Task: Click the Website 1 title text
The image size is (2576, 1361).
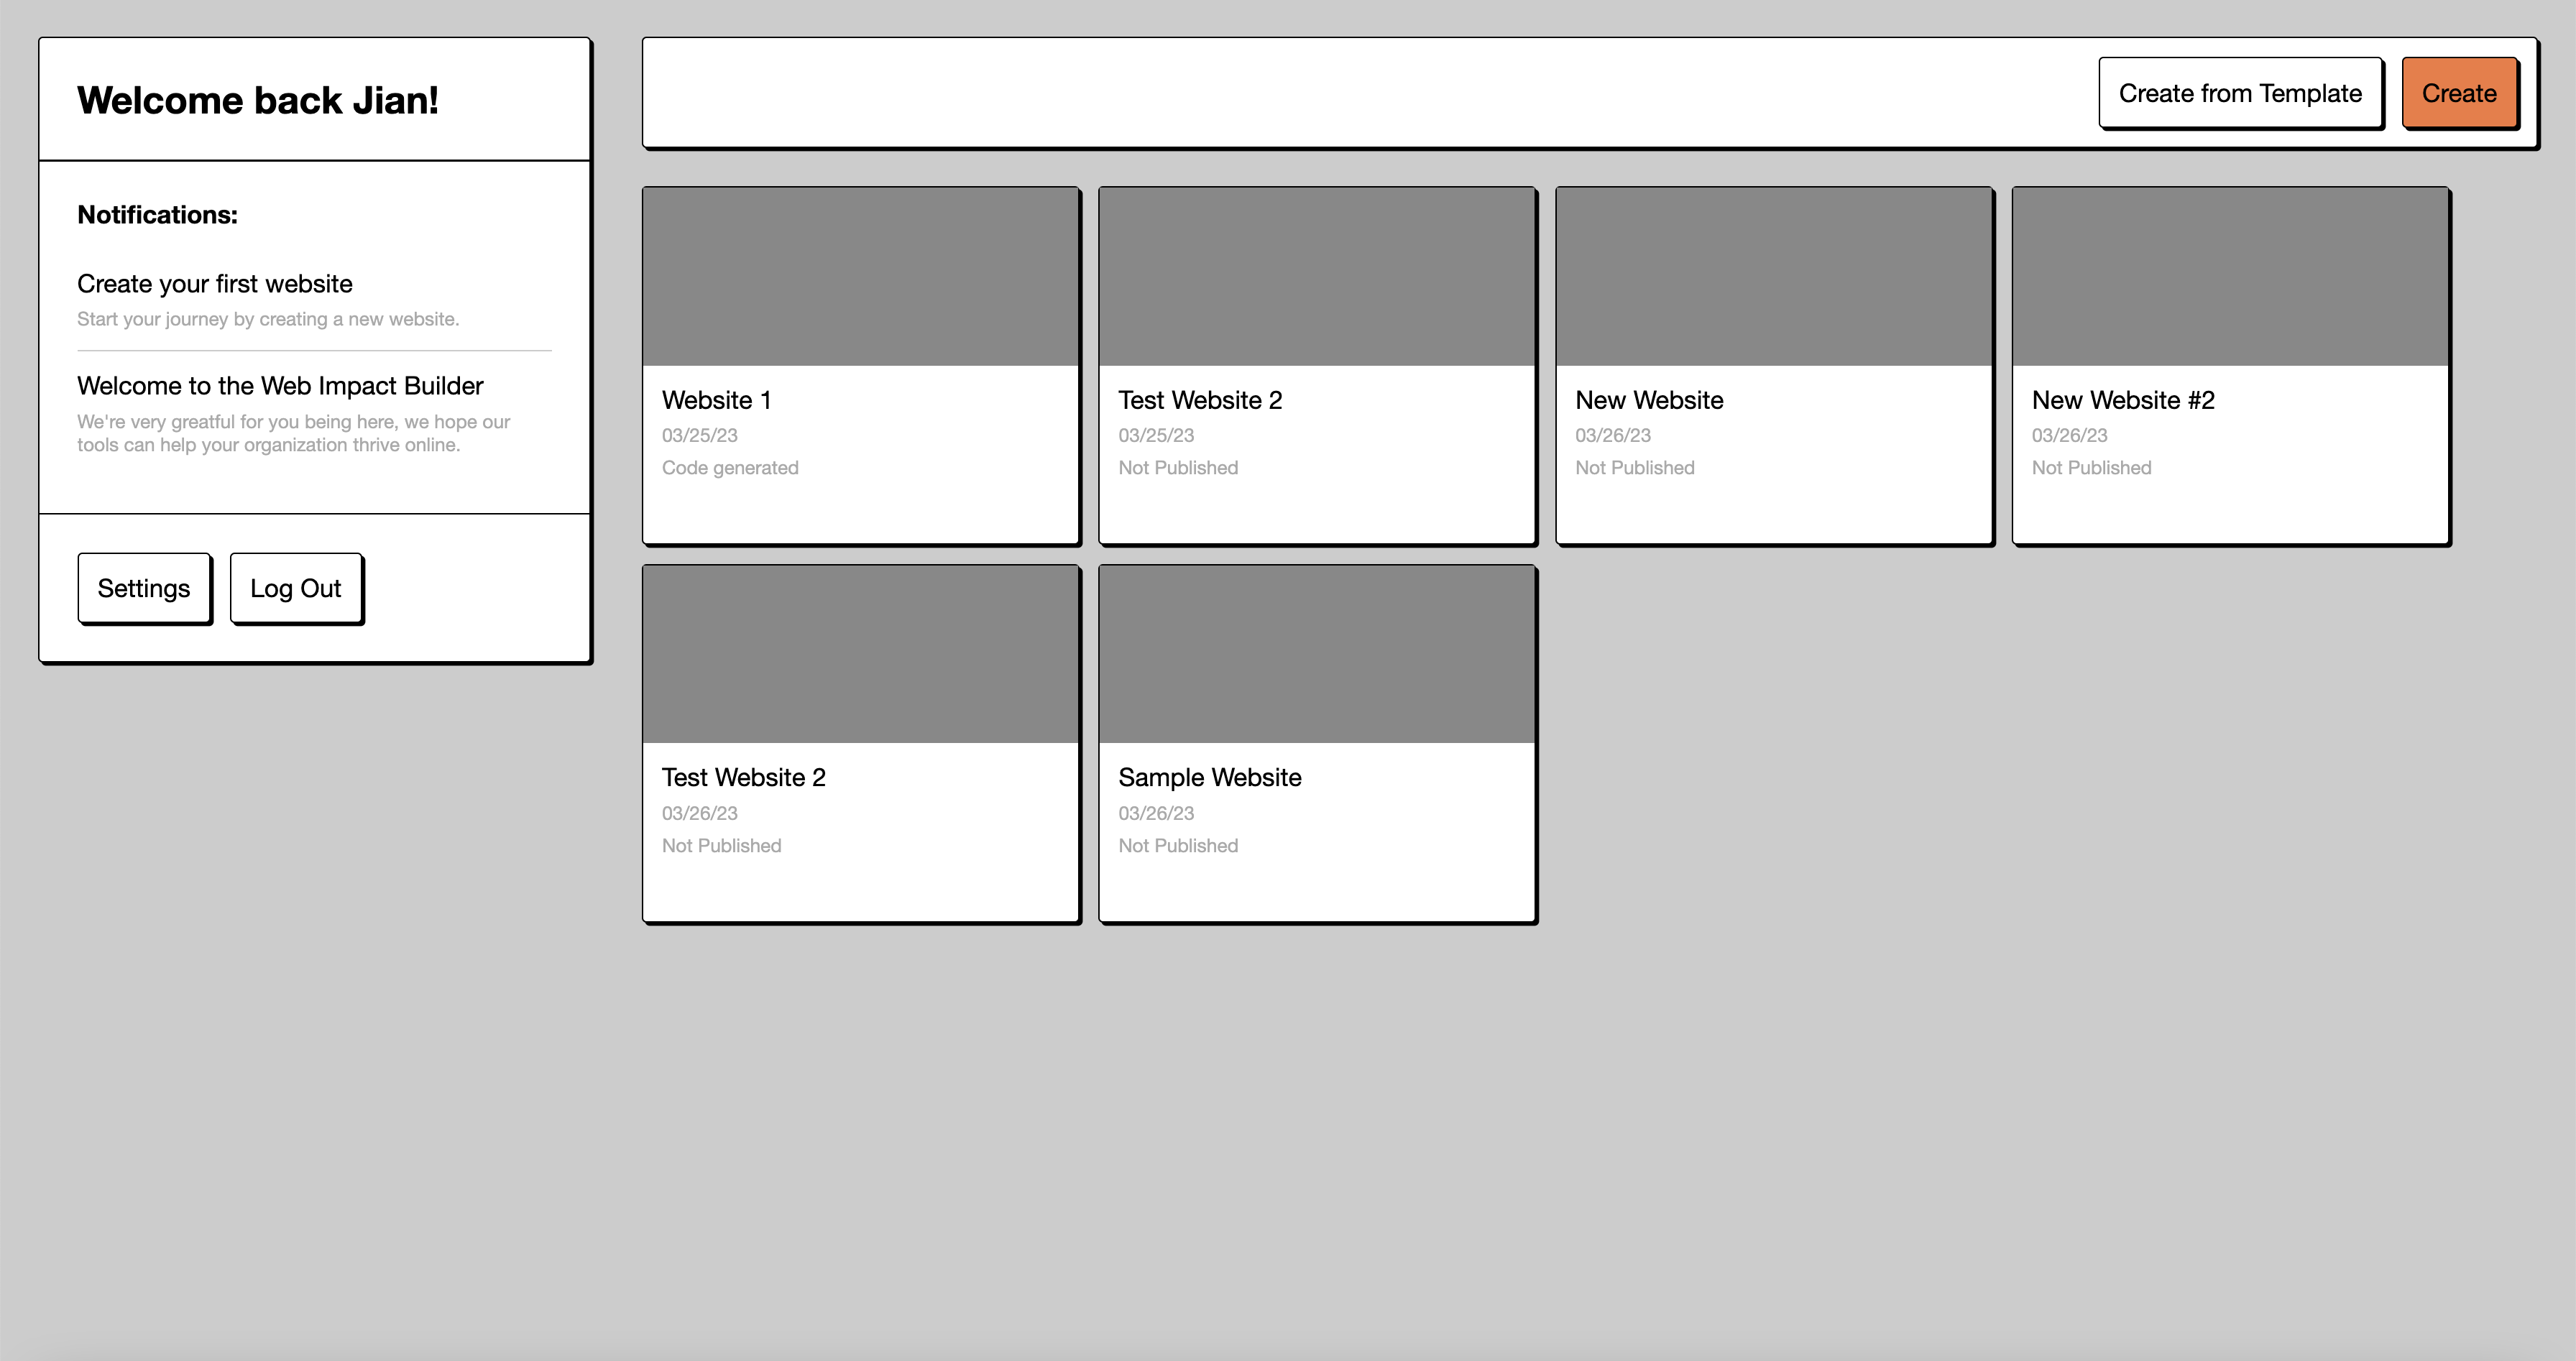Action: click(x=716, y=400)
